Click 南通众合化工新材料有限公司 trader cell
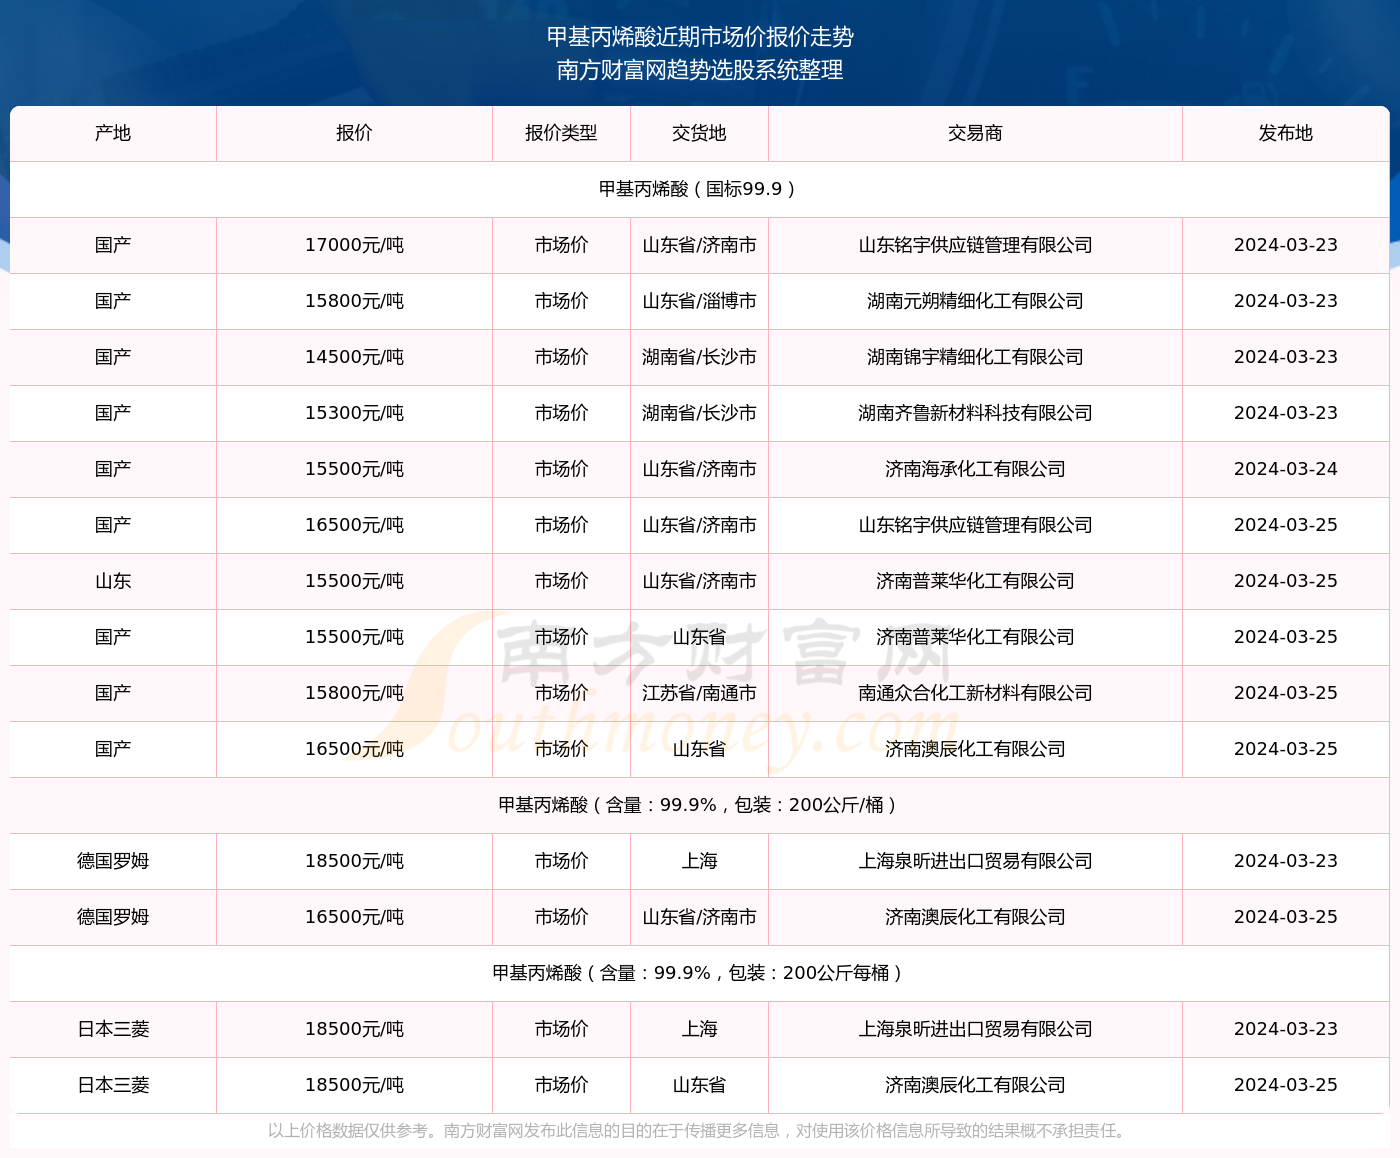Image resolution: width=1400 pixels, height=1158 pixels. [975, 693]
